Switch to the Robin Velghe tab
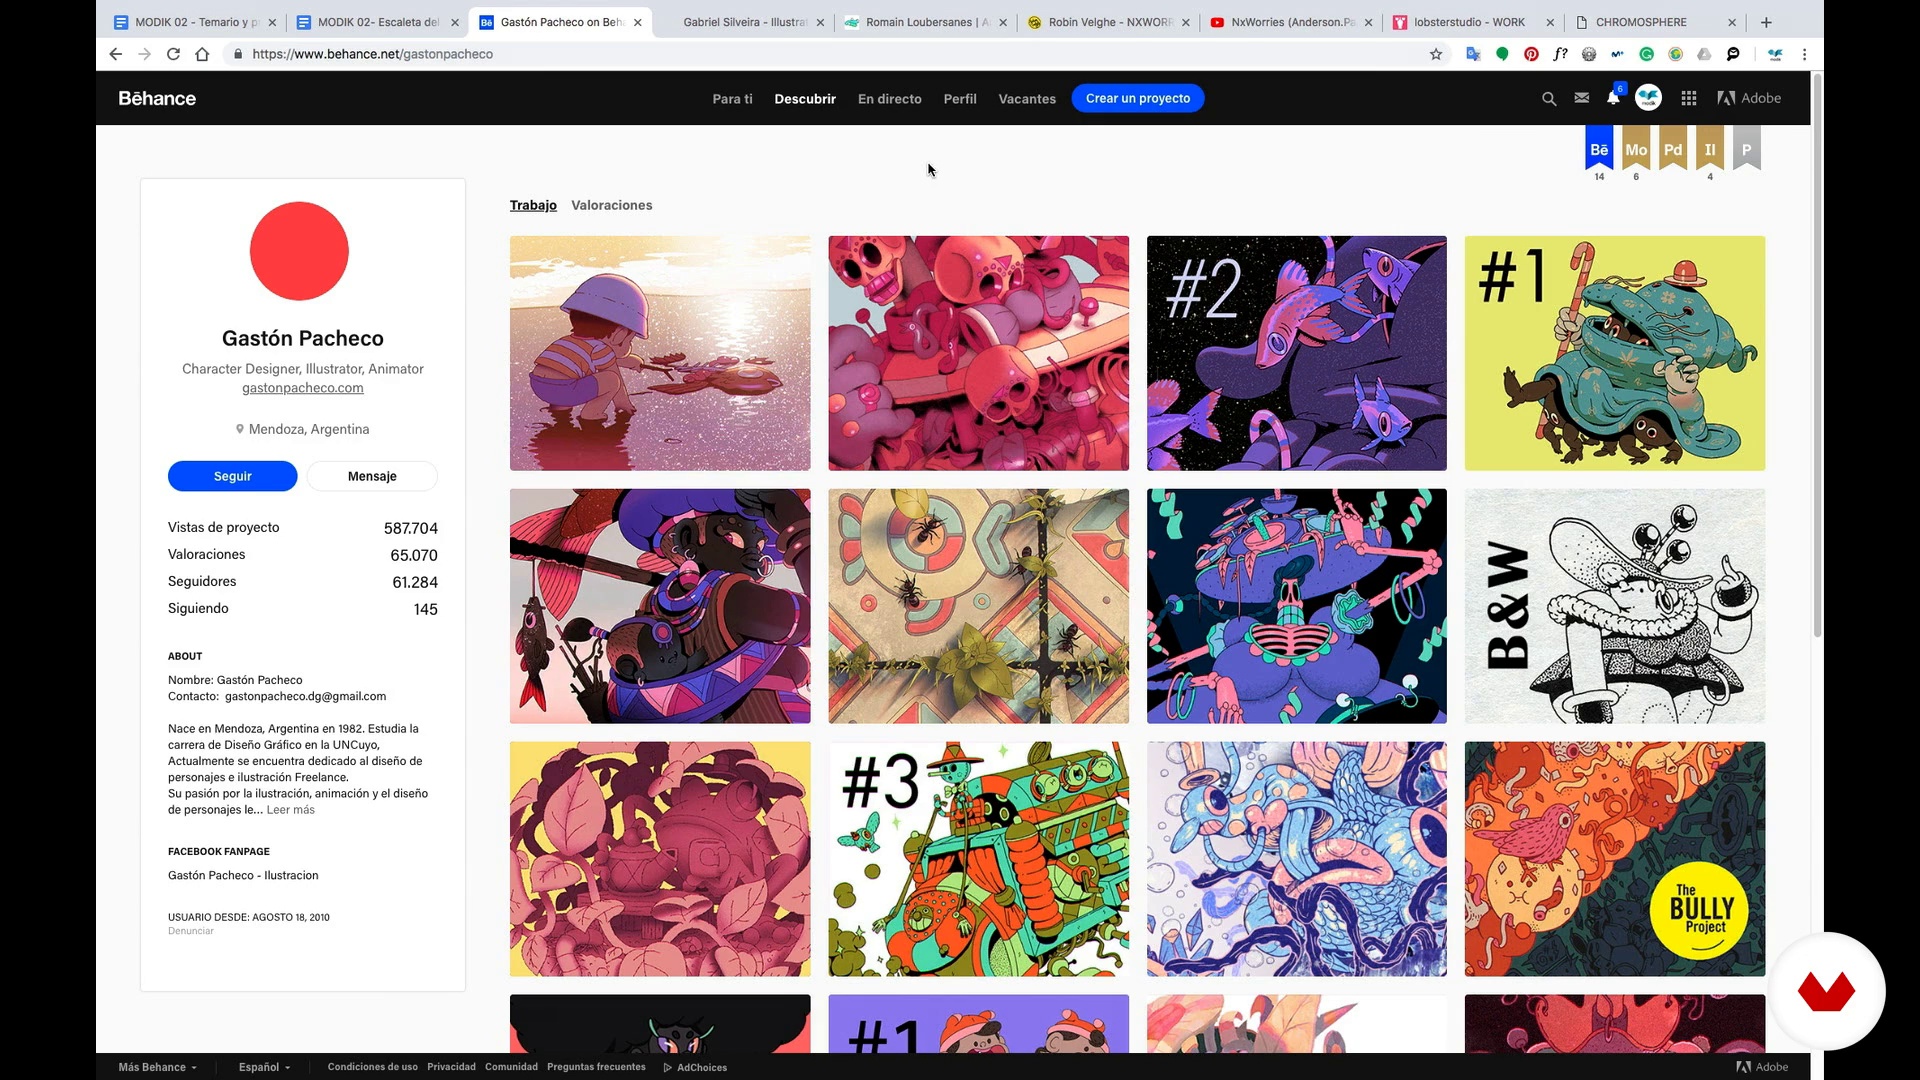This screenshot has height=1080, width=1920. (x=1108, y=22)
